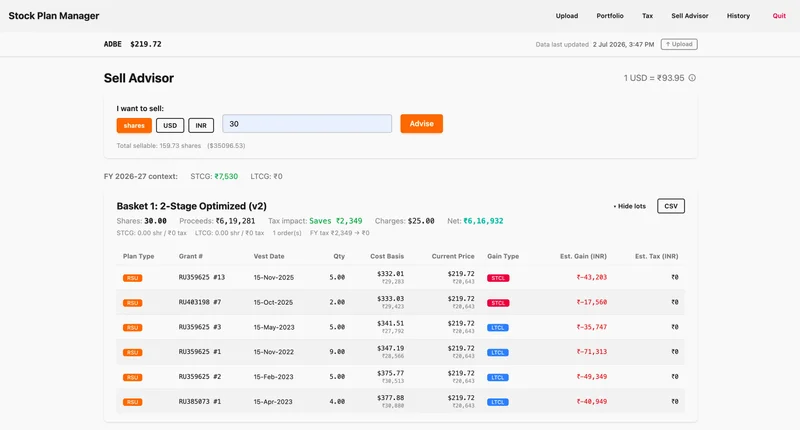800x430 pixels.
Task: Export basket via CSV button
Action: (670, 206)
